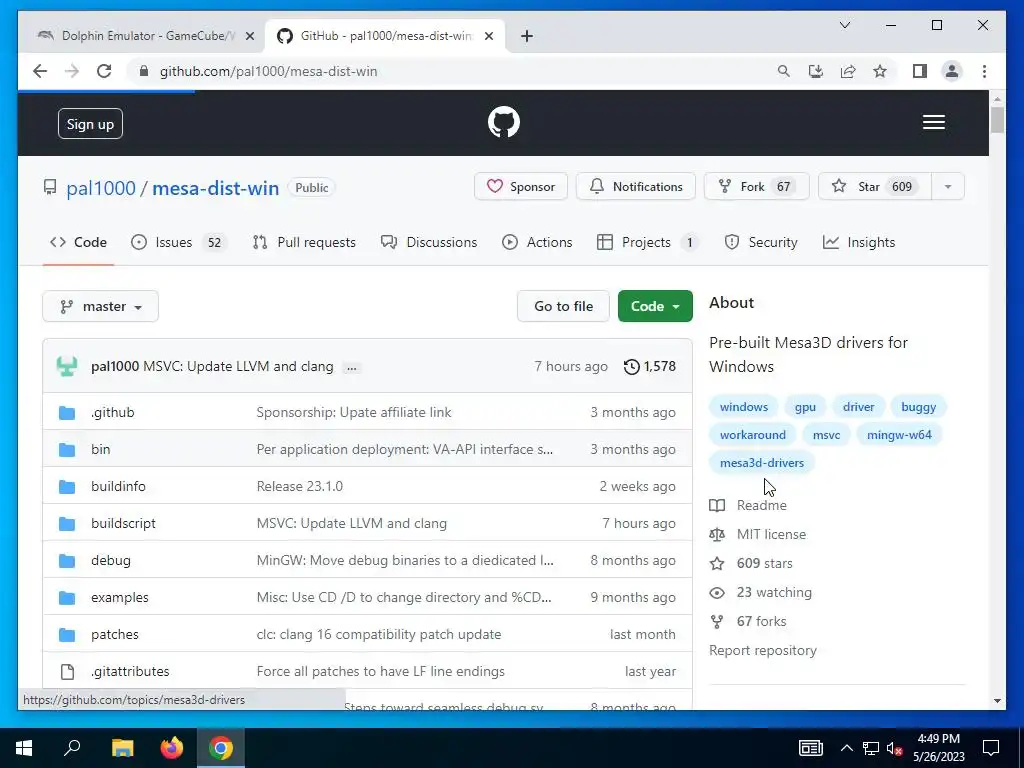Click the zoom magnifier icon in address bar
Screen dimensions: 1024x768
pyautogui.click(x=783, y=71)
